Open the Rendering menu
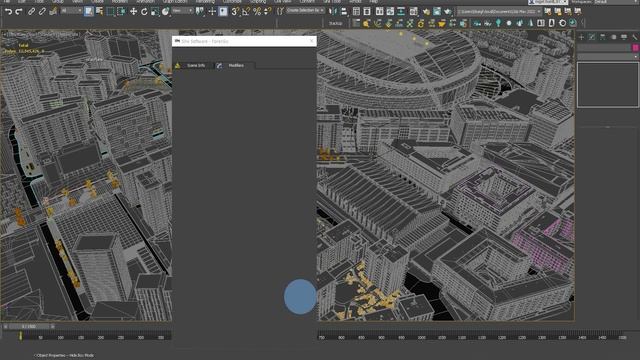The width and height of the screenshot is (640, 360). point(205,2)
